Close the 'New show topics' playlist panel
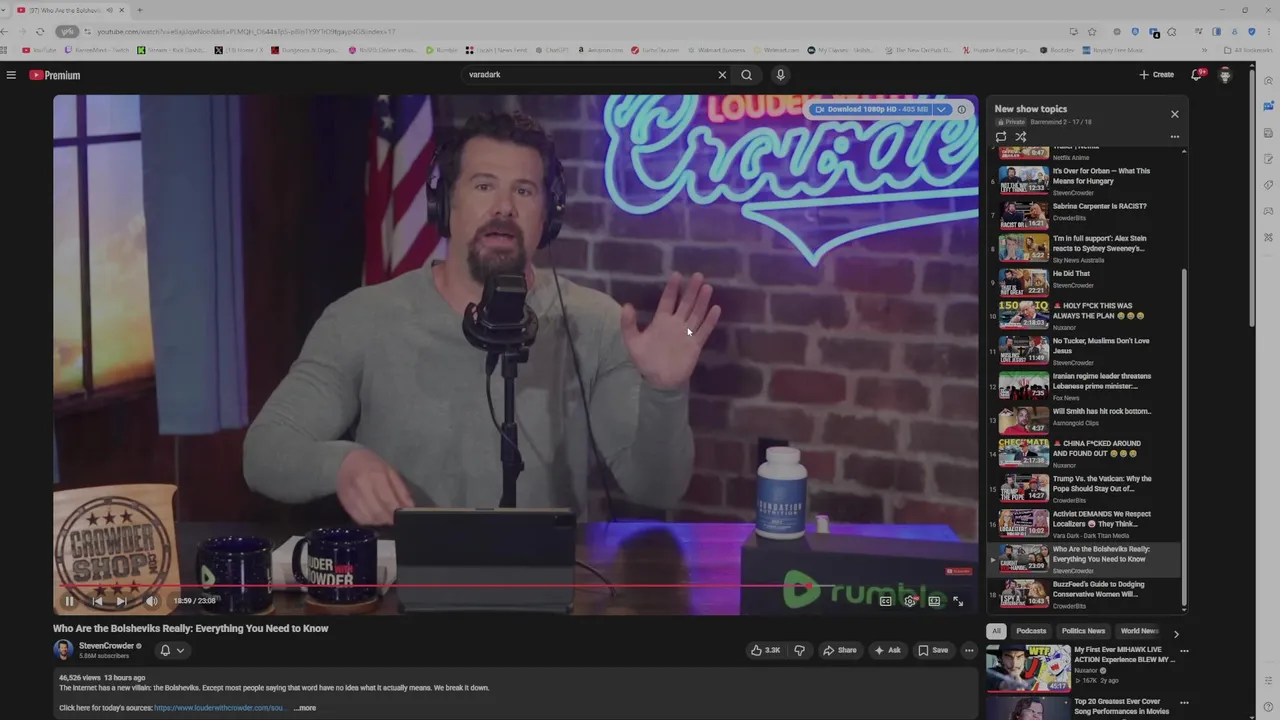The image size is (1280, 720). tap(1175, 114)
